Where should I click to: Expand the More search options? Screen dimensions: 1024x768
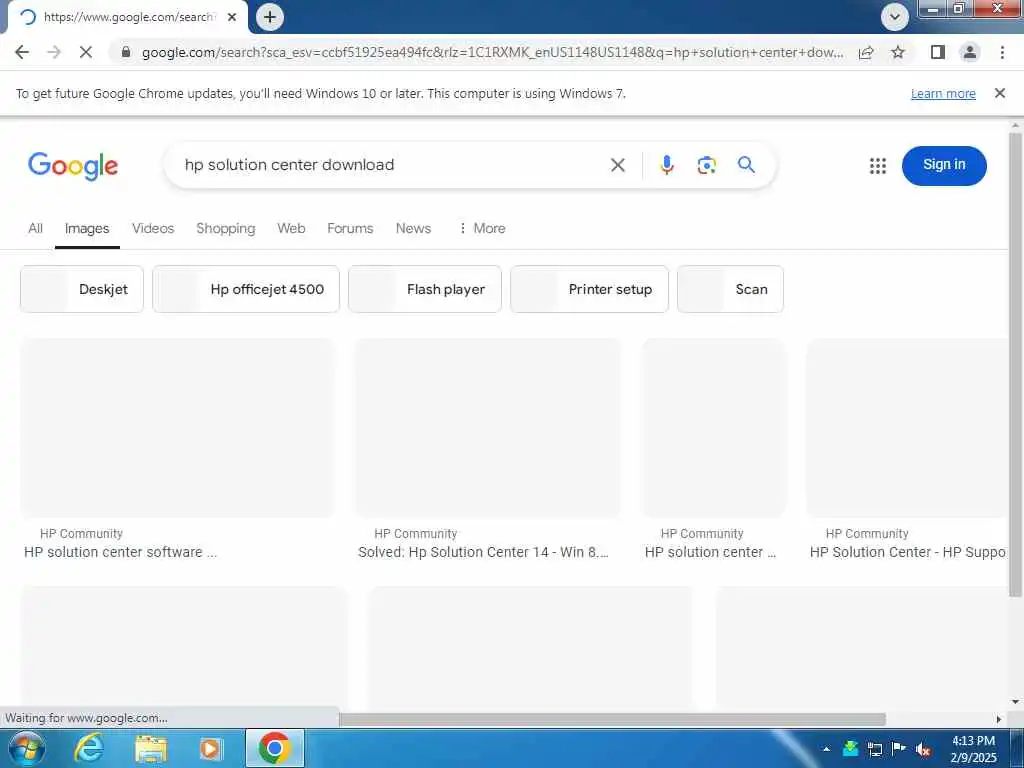[482, 229]
